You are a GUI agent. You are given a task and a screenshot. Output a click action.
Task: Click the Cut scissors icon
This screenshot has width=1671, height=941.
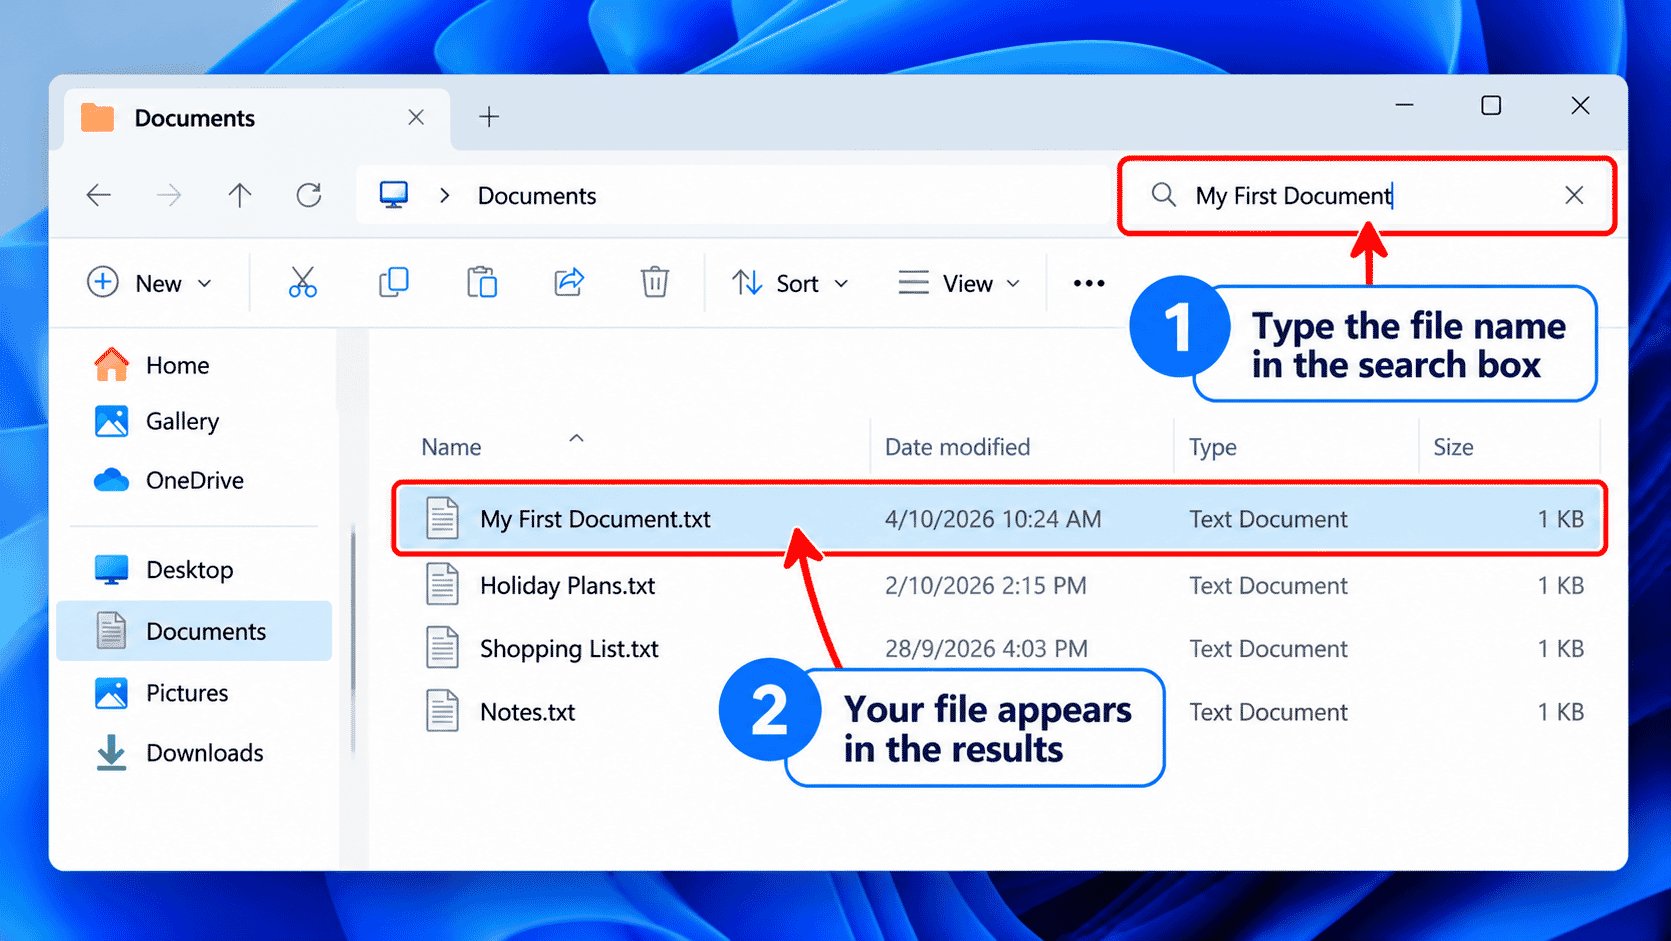click(x=302, y=283)
